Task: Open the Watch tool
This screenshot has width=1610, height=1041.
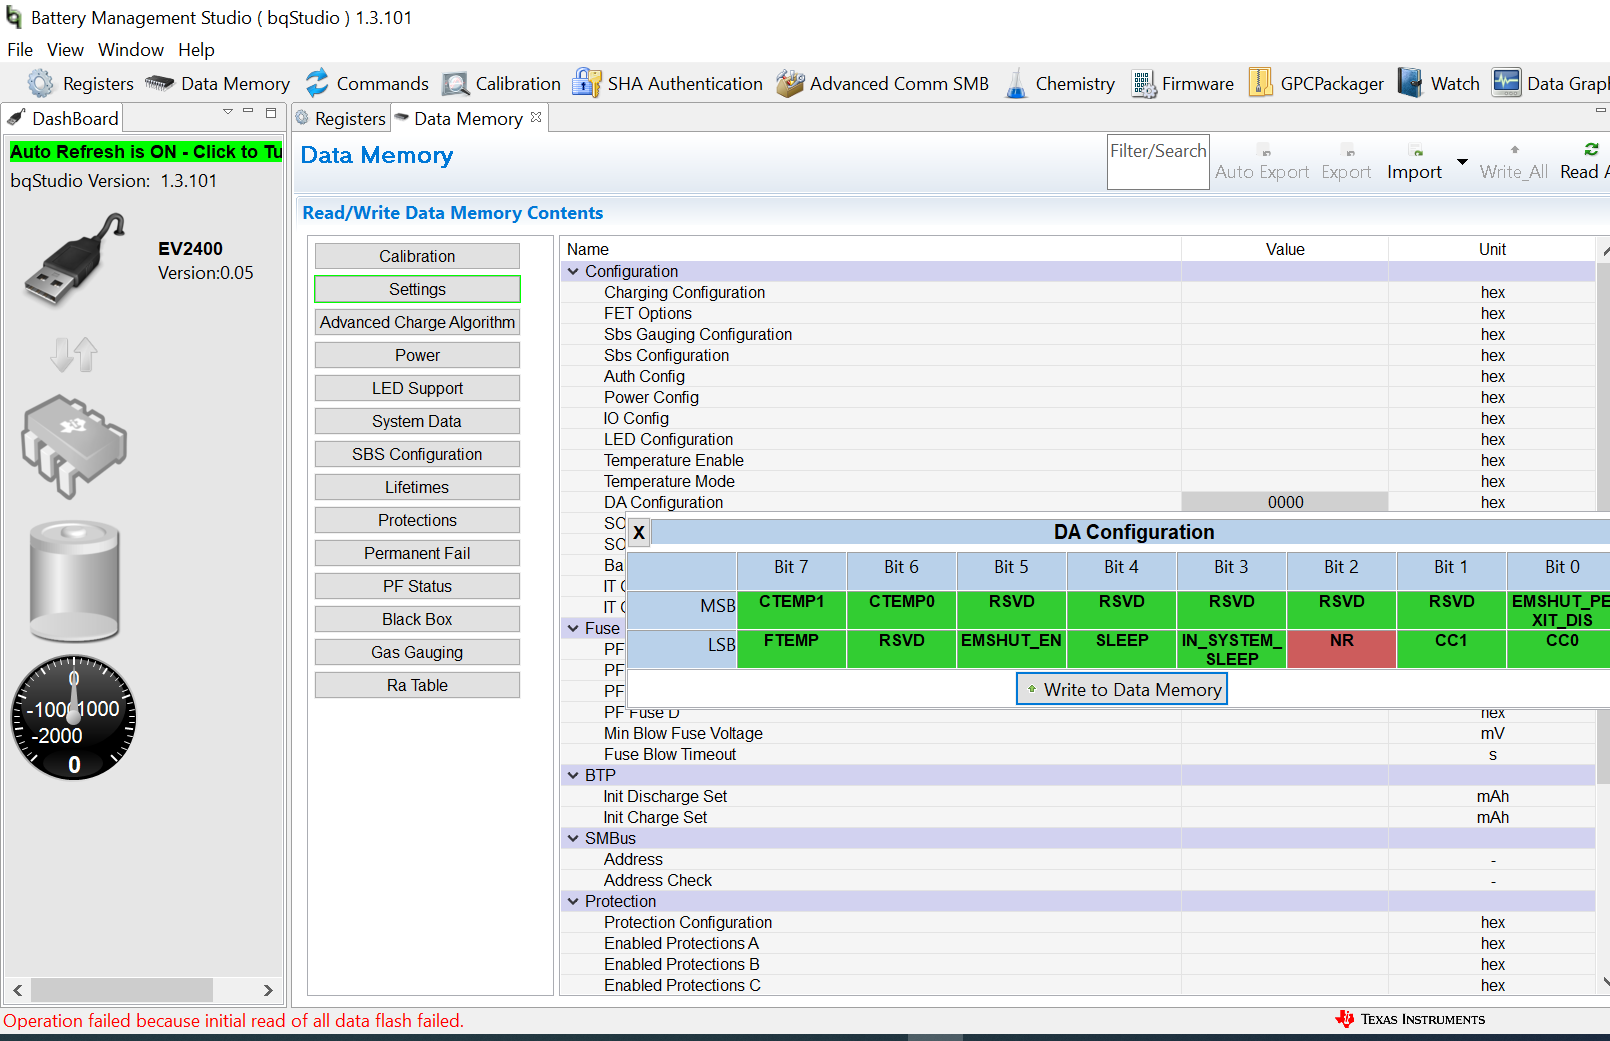Action: [x=1439, y=83]
